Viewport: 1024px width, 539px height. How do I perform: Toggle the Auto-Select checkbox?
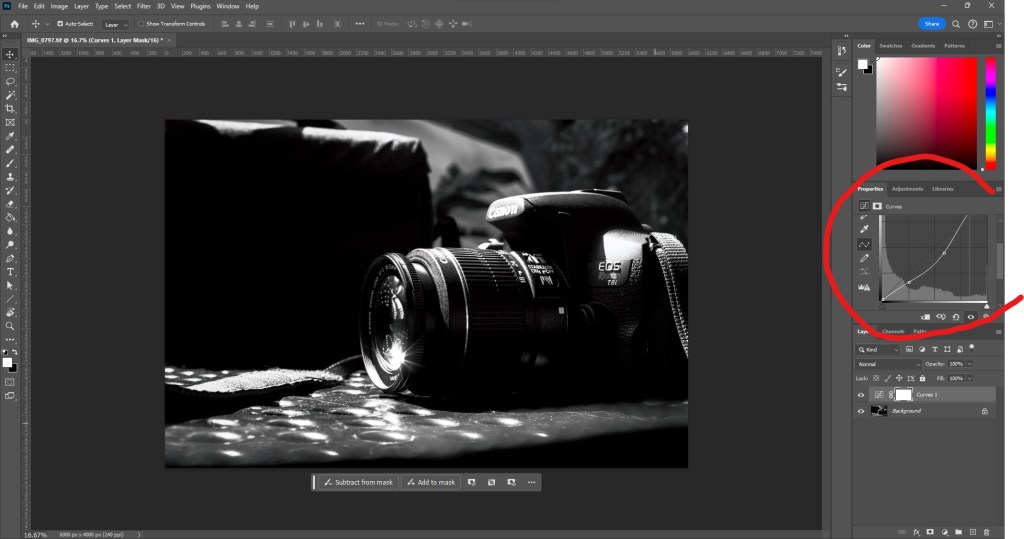[x=60, y=23]
